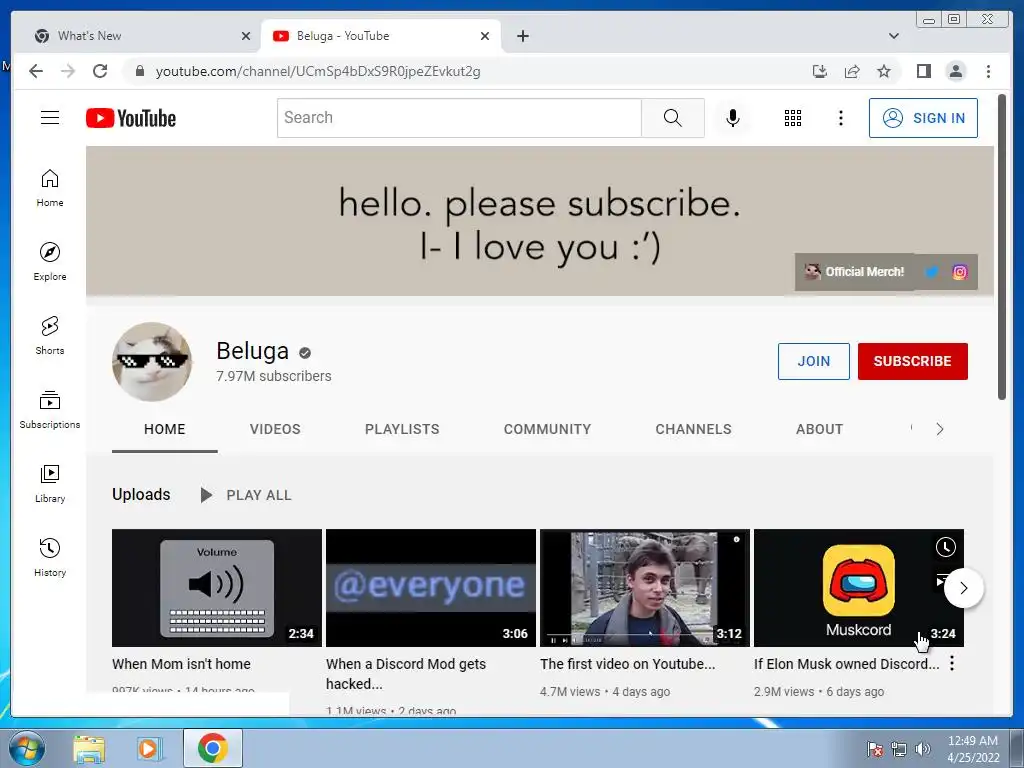
Task: Open 'When a Discord Mod gets hacked...' title
Action: [x=406, y=673]
